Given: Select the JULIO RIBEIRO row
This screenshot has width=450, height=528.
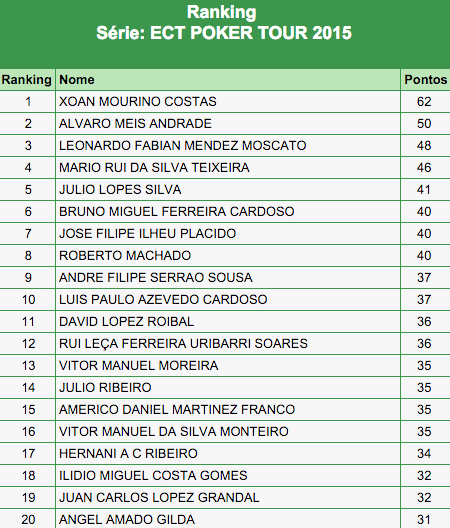Looking at the screenshot, I should pyautogui.click(x=225, y=388).
